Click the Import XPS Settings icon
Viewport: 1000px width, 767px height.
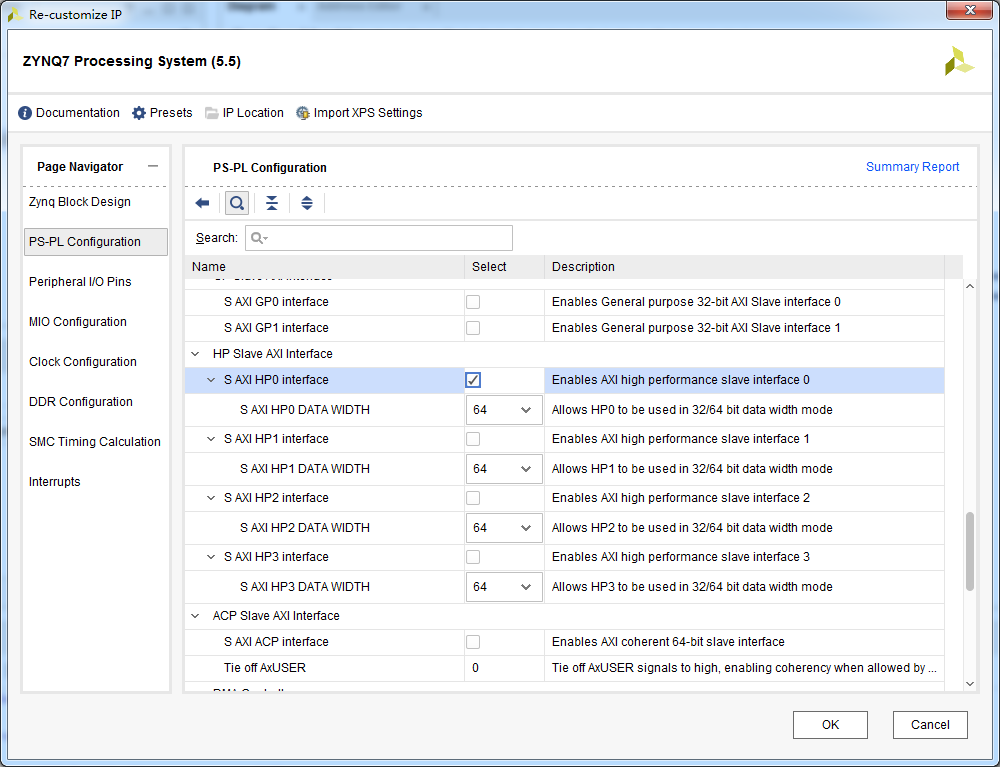click(303, 113)
